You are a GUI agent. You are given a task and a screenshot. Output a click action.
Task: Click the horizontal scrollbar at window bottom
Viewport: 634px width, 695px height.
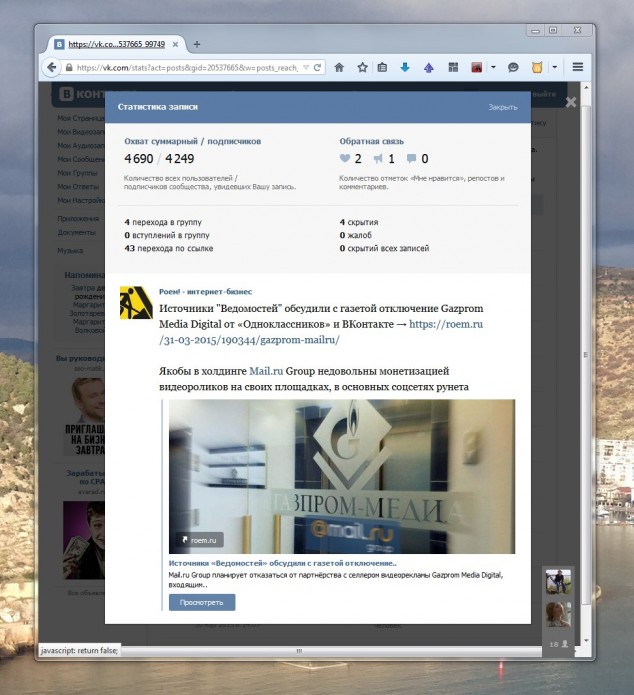(299, 651)
